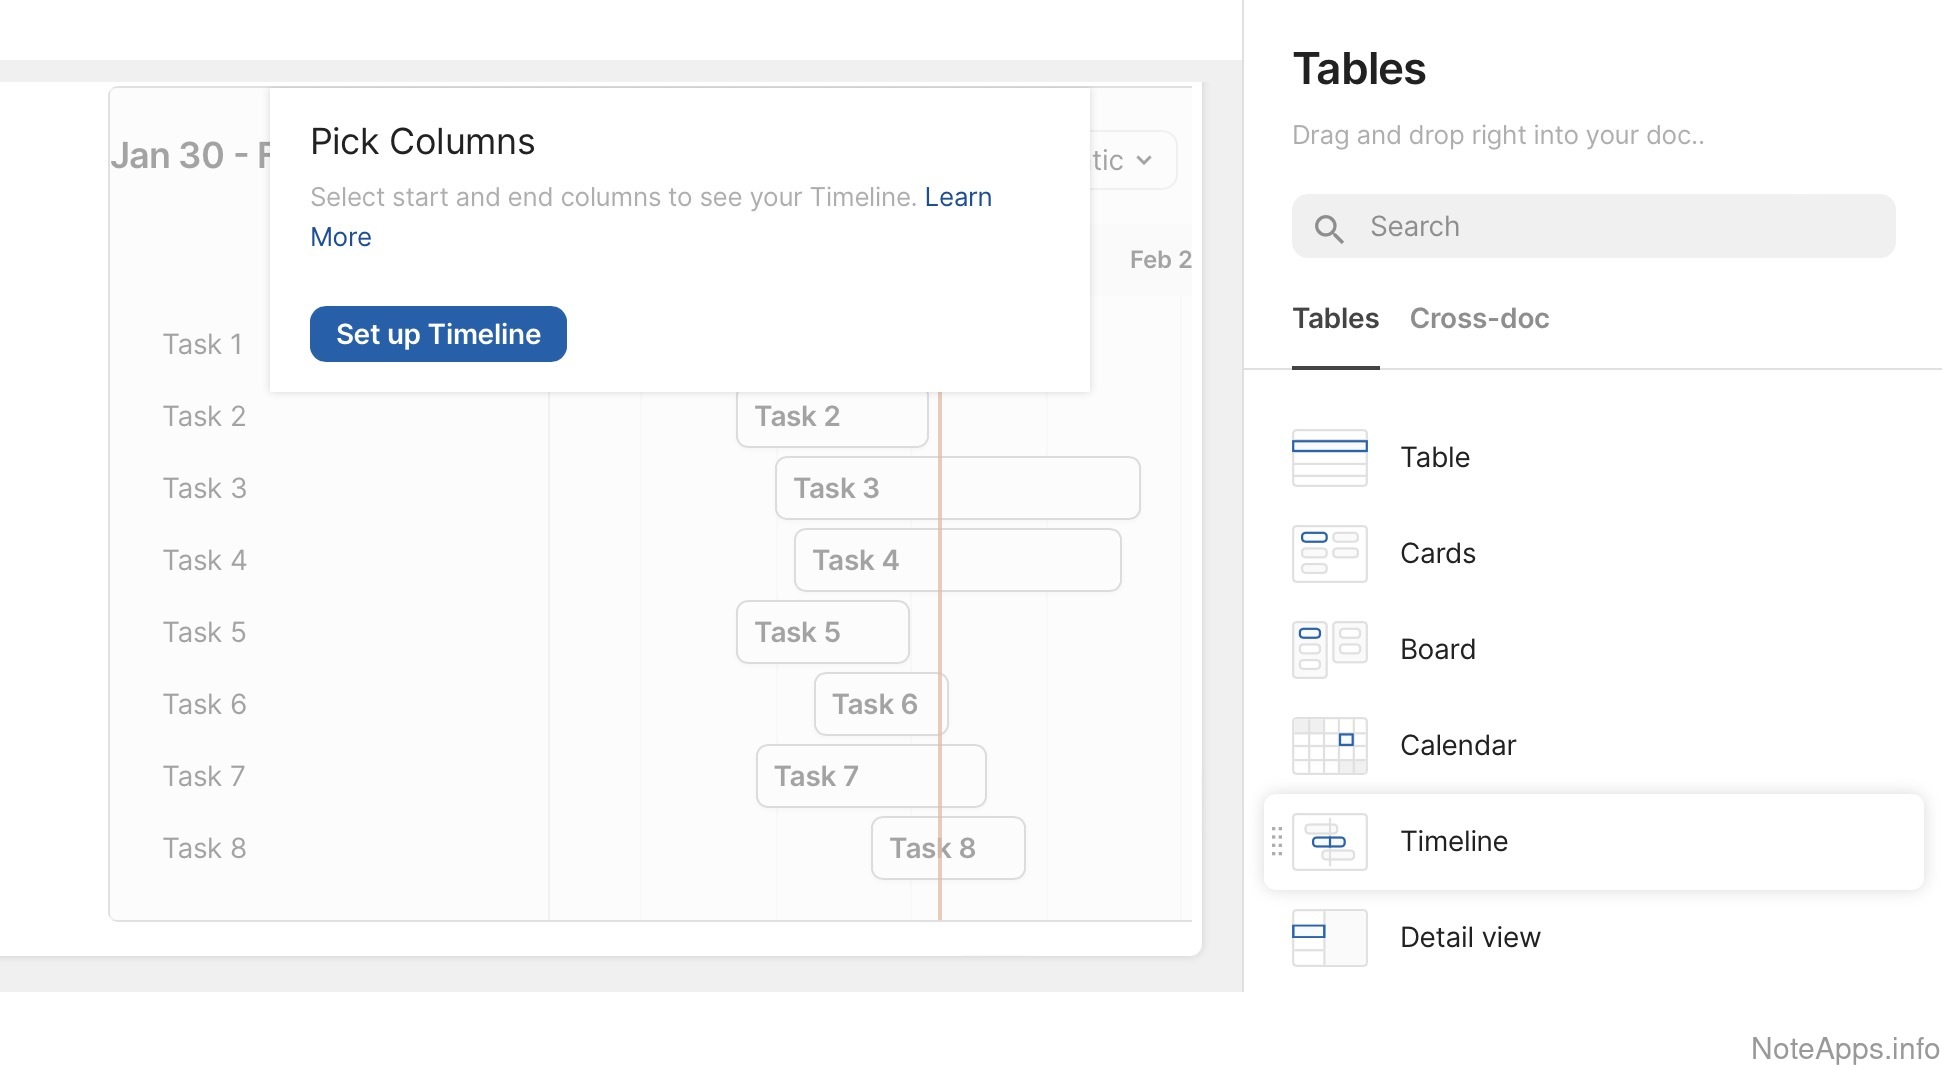Viewport: 1942px width, 1068px height.
Task: Choose the Board layout icon
Action: point(1329,650)
